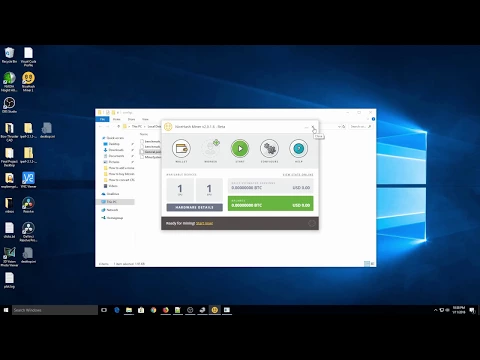
Task: Open the View tab in File Explorer
Action: (x=145, y=119)
